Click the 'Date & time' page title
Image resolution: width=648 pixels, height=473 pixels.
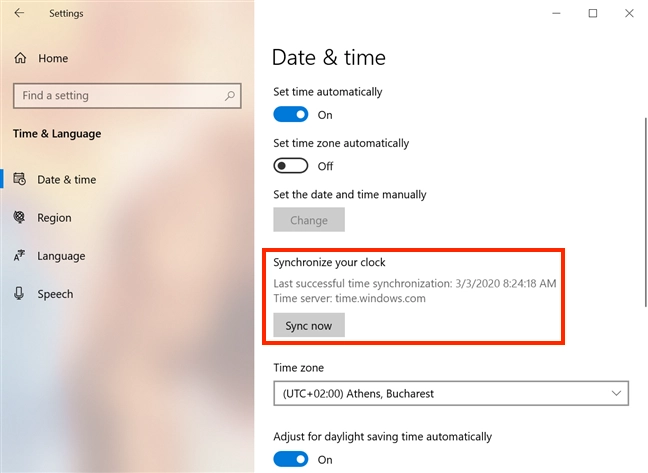(x=329, y=57)
